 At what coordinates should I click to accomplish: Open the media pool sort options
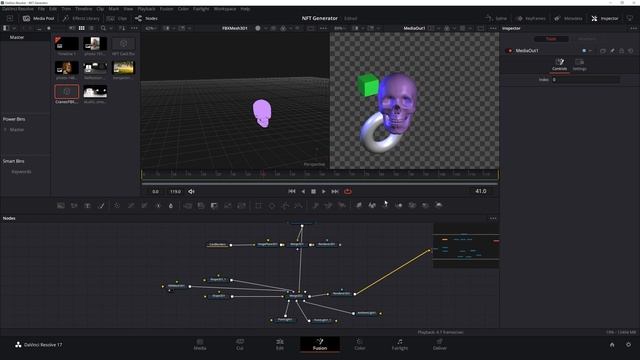122,28
